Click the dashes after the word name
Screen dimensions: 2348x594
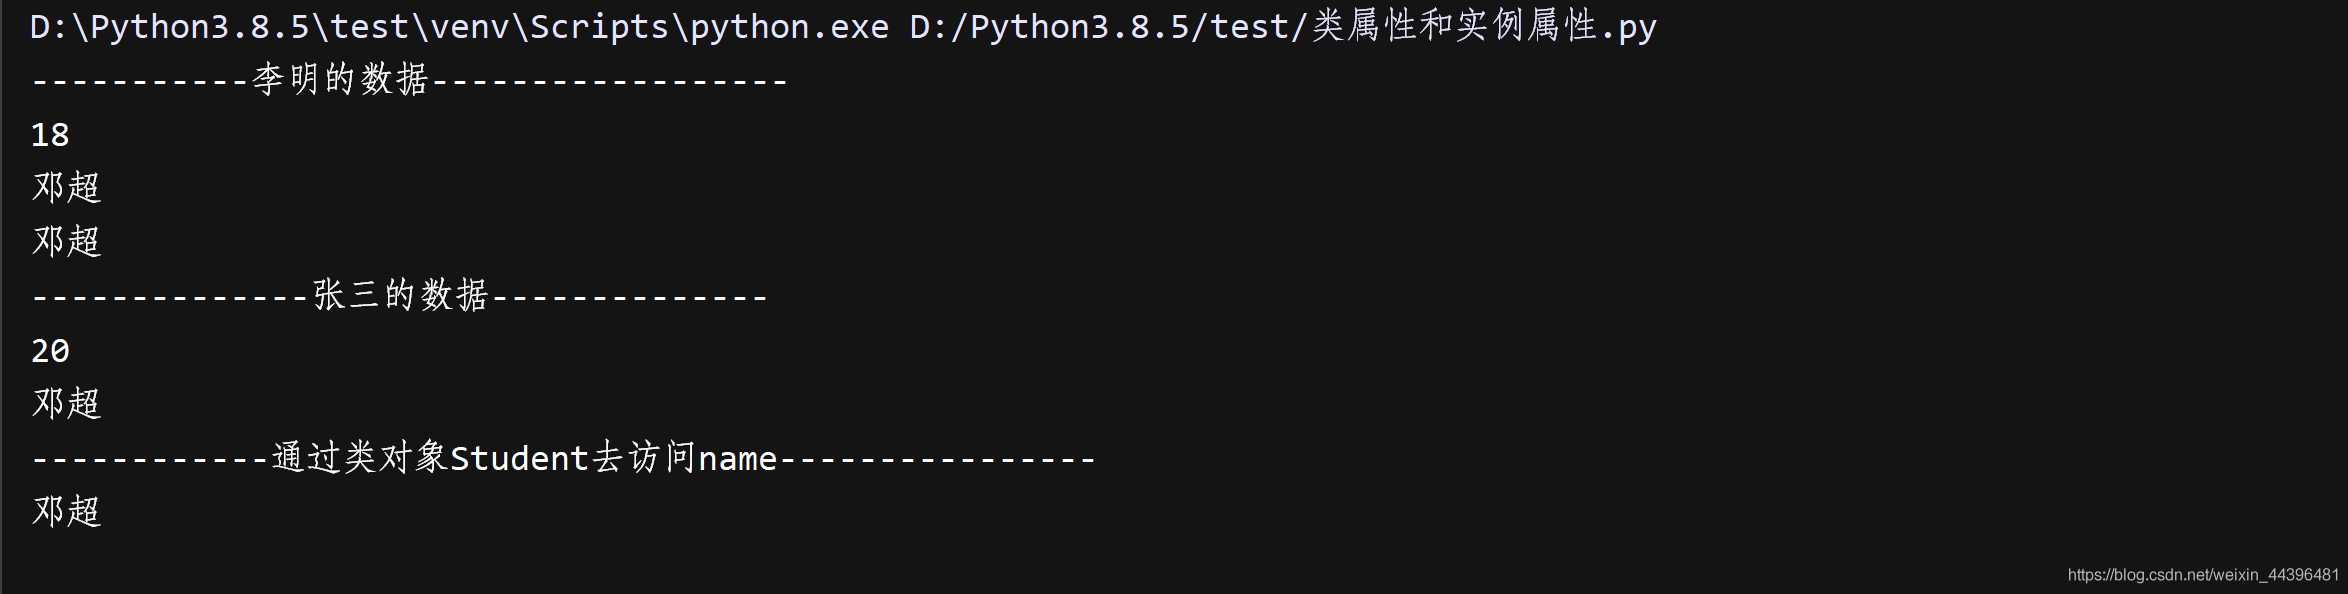pyautogui.click(x=937, y=459)
